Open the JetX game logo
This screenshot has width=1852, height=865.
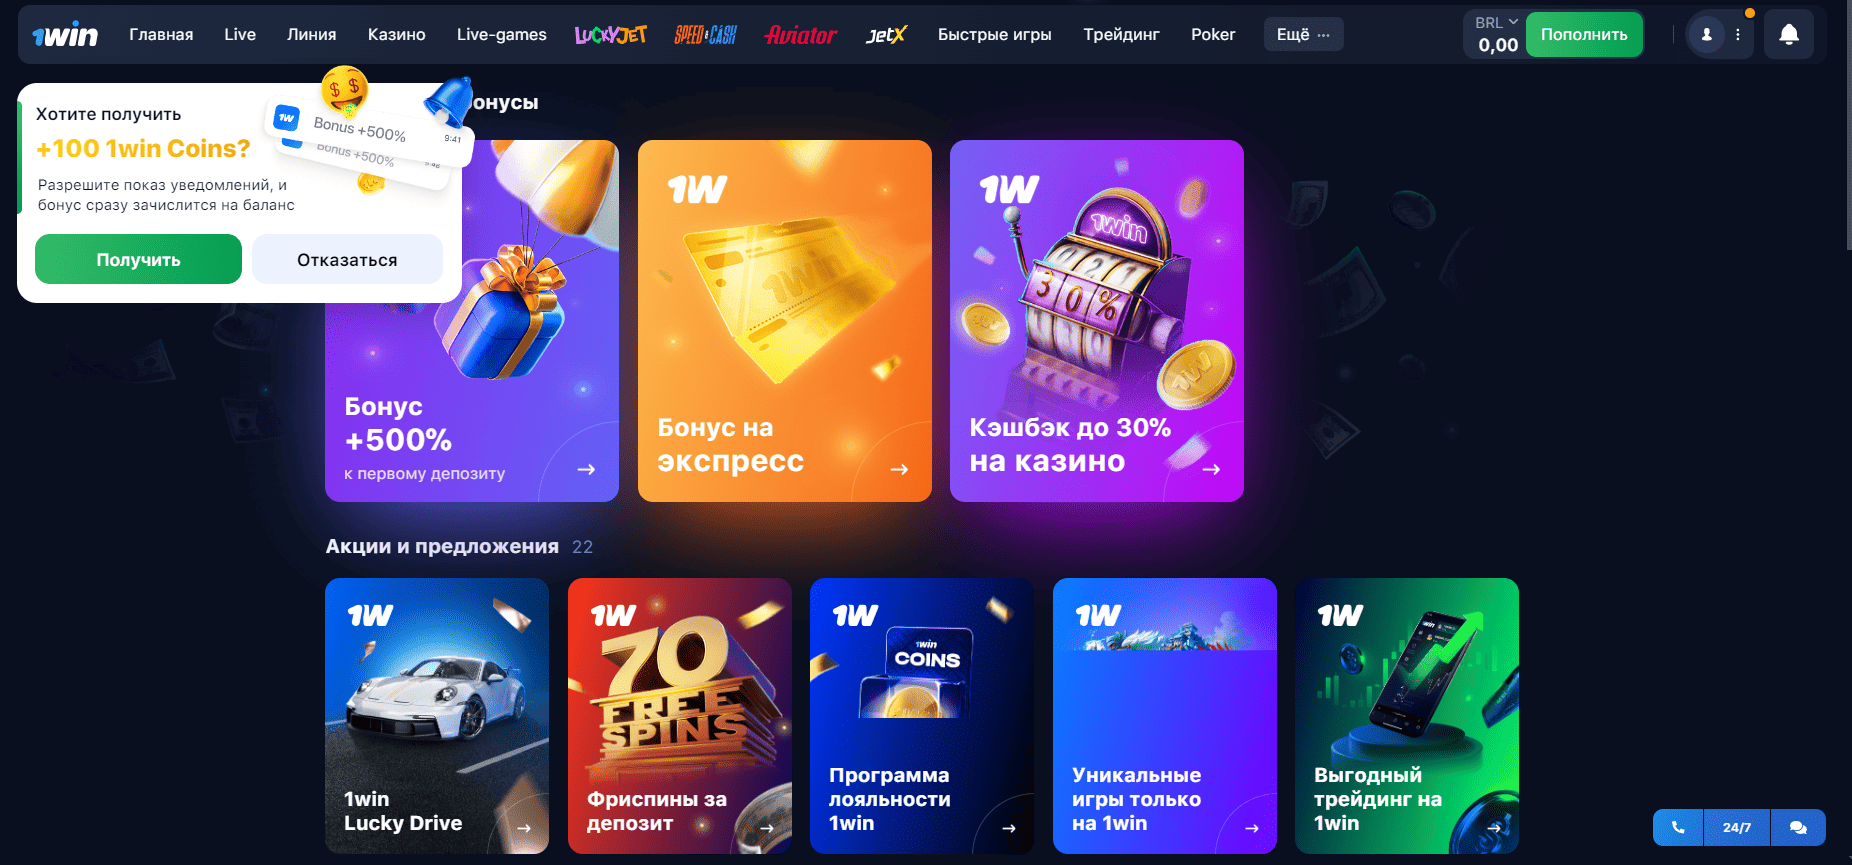885,35
